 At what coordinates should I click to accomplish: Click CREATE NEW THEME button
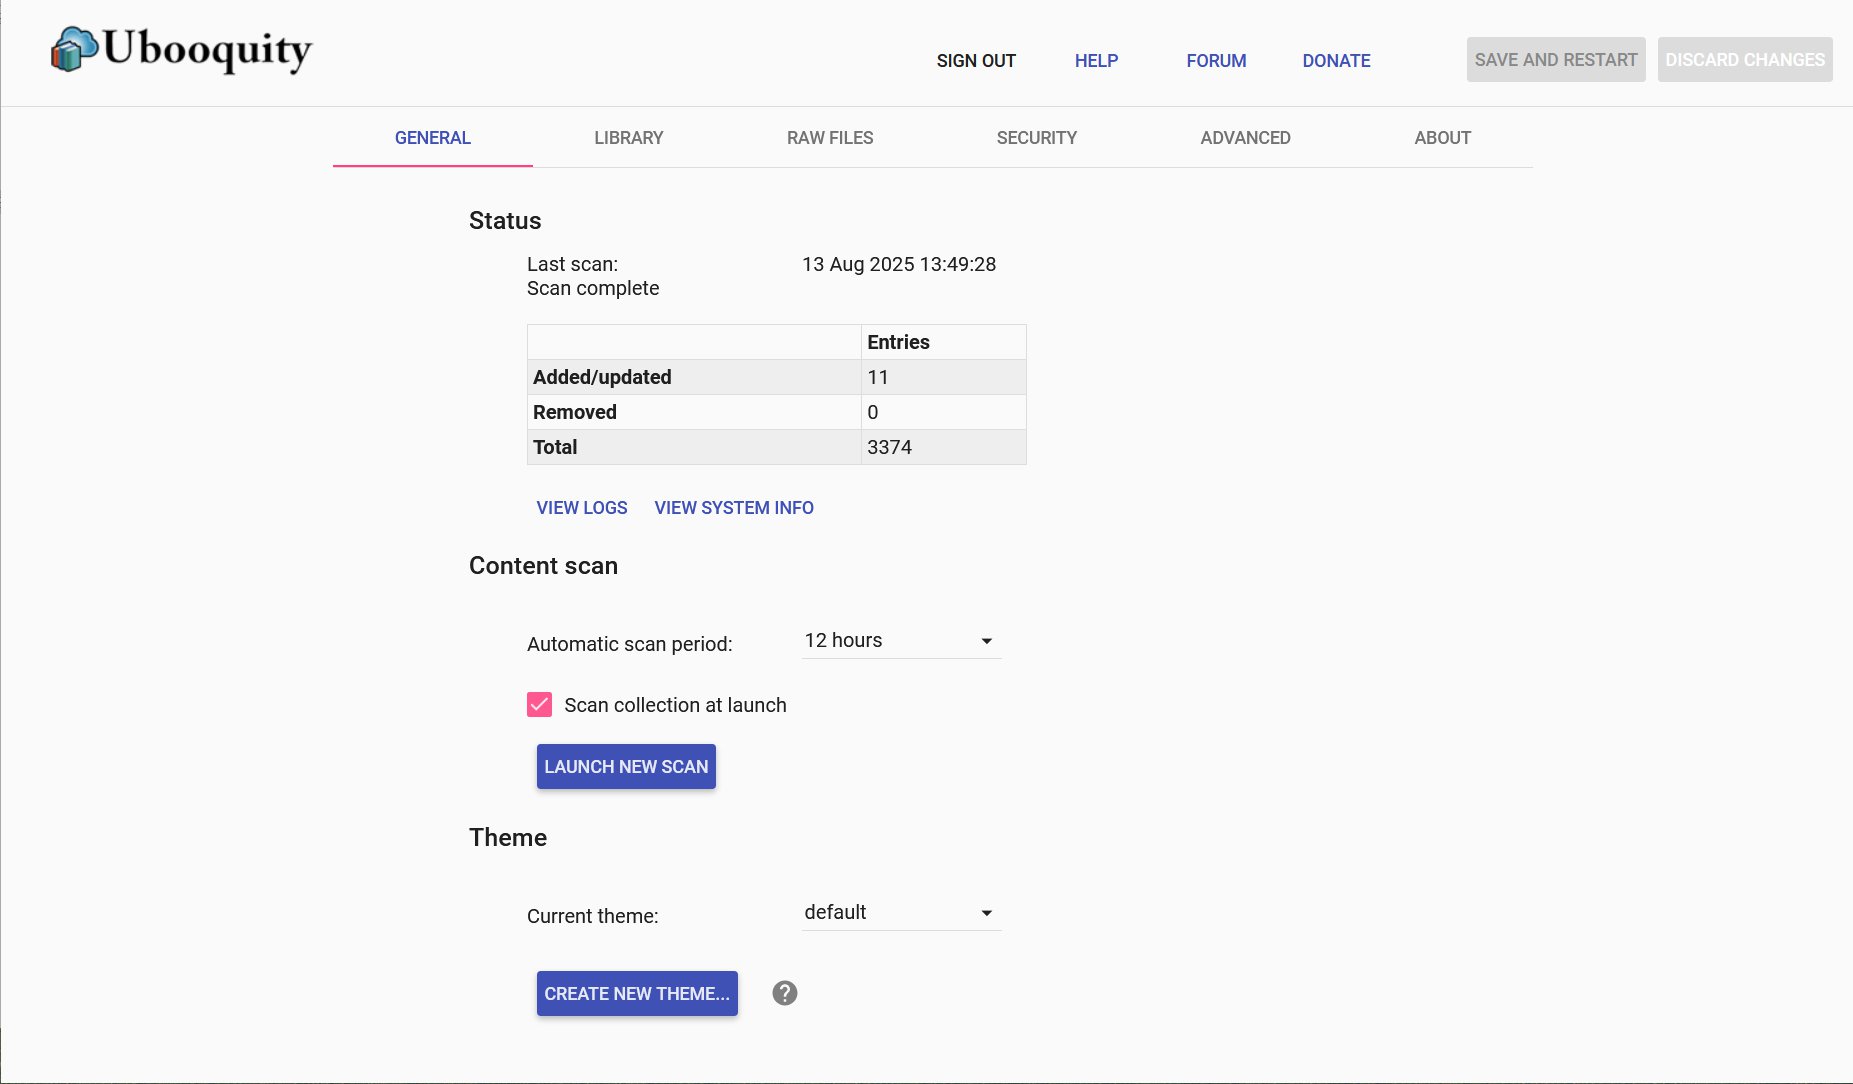click(637, 993)
